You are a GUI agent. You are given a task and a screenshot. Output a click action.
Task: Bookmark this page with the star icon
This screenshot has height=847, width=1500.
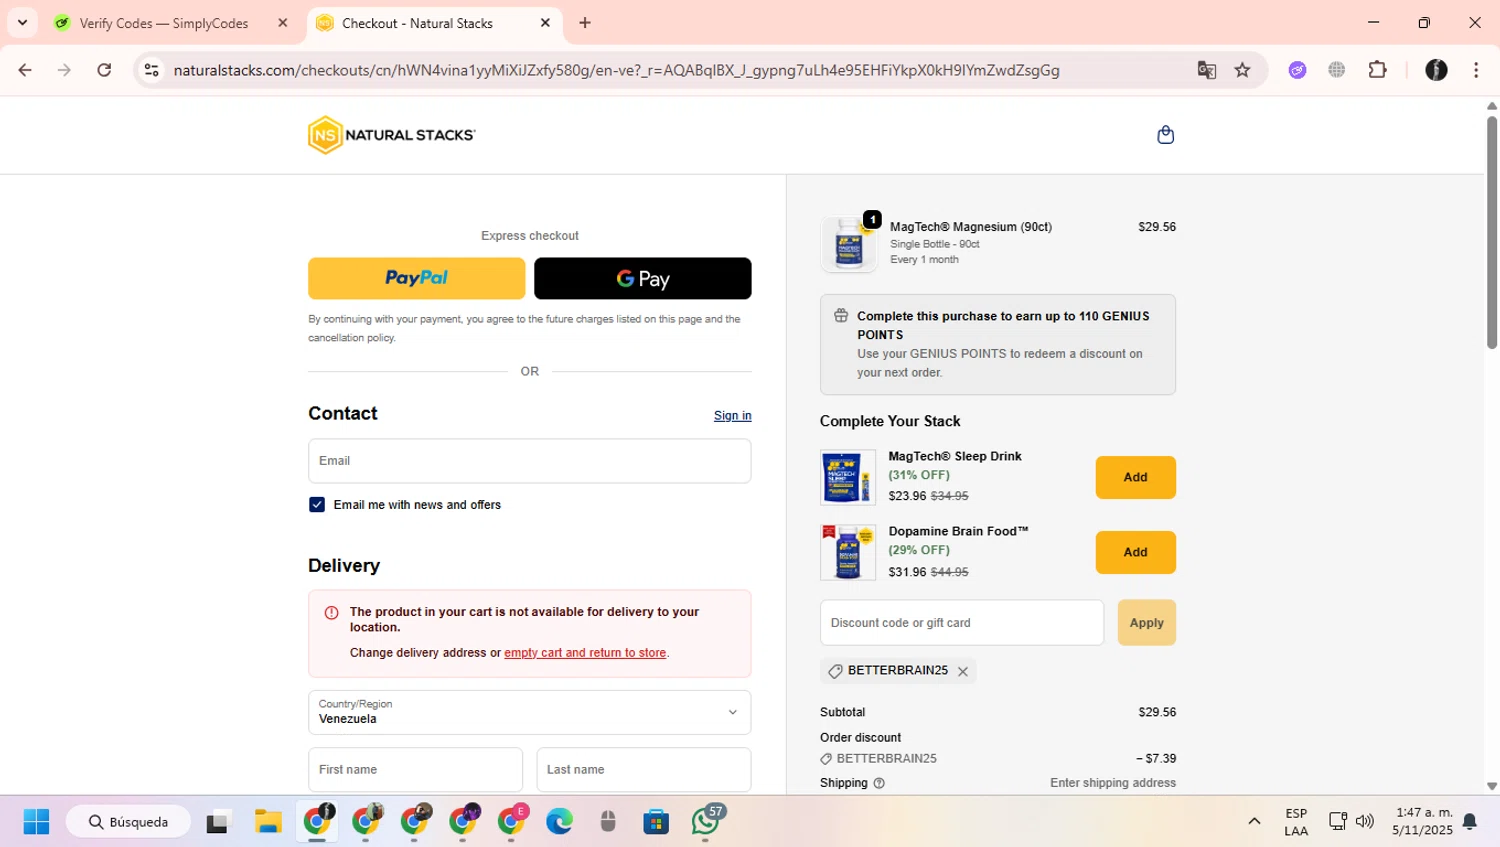pyautogui.click(x=1242, y=70)
